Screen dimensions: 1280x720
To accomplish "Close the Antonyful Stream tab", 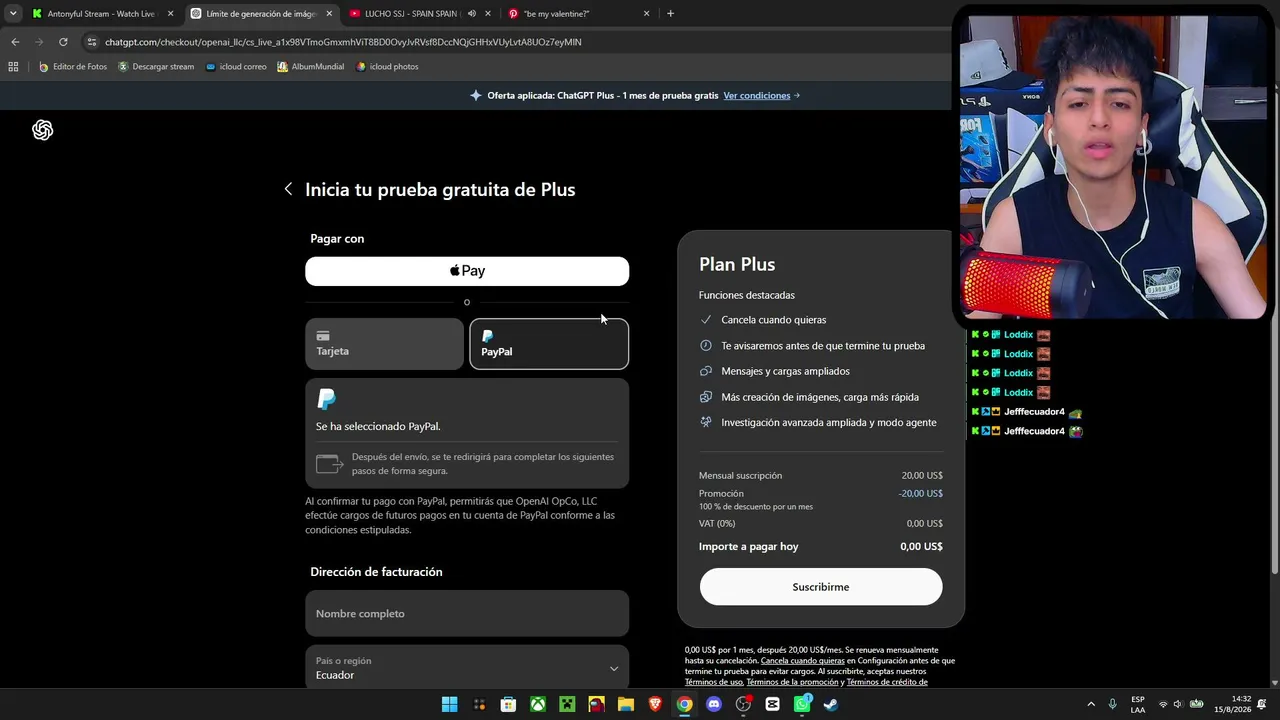I will 171,14.
